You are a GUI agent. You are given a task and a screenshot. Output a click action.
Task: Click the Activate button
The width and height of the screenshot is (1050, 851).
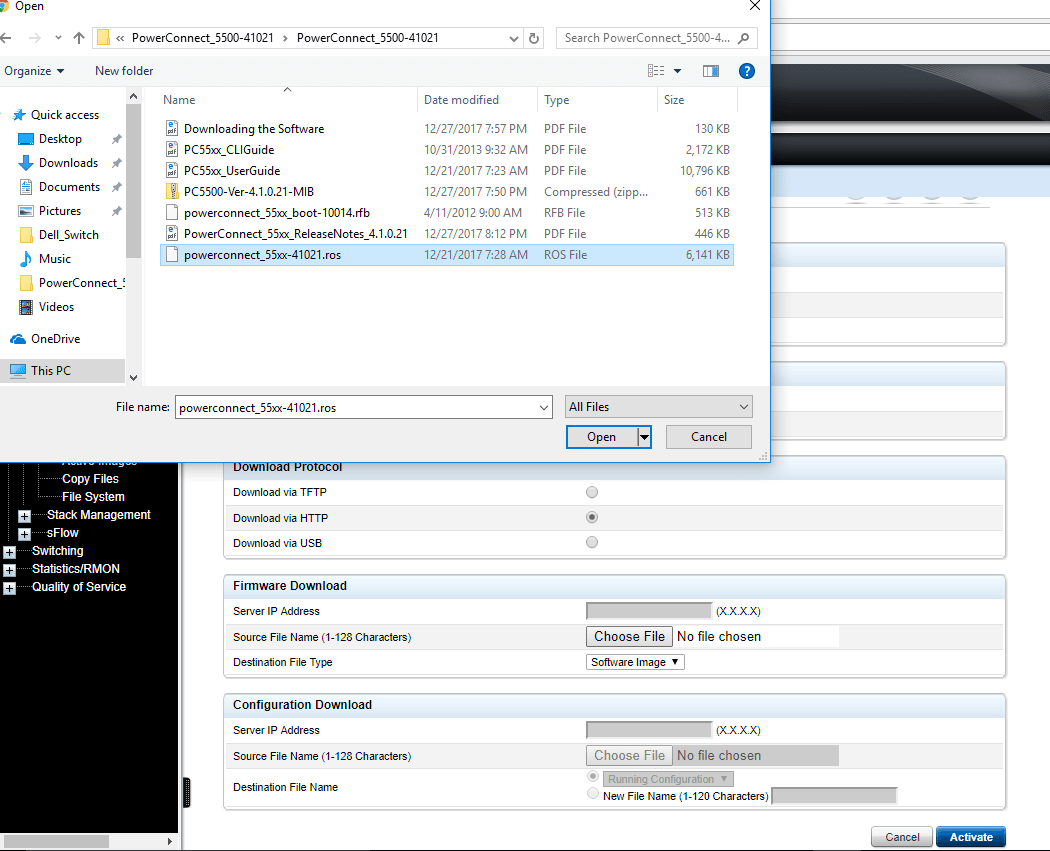970,837
